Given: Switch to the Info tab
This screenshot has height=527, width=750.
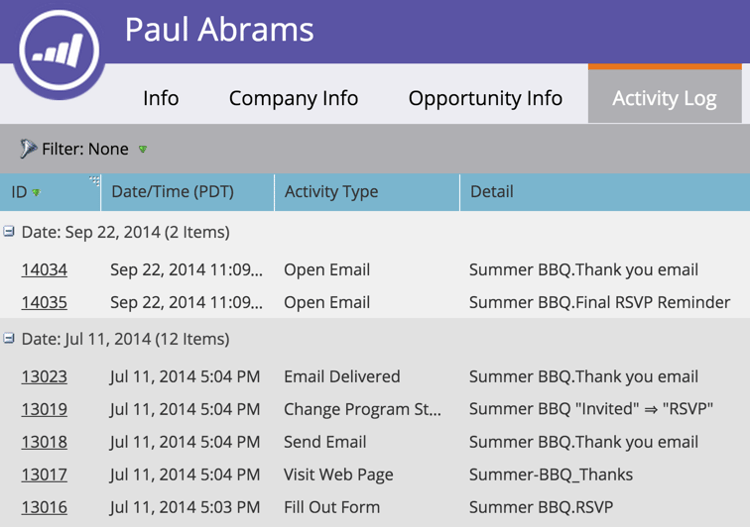Looking at the screenshot, I should click(161, 99).
